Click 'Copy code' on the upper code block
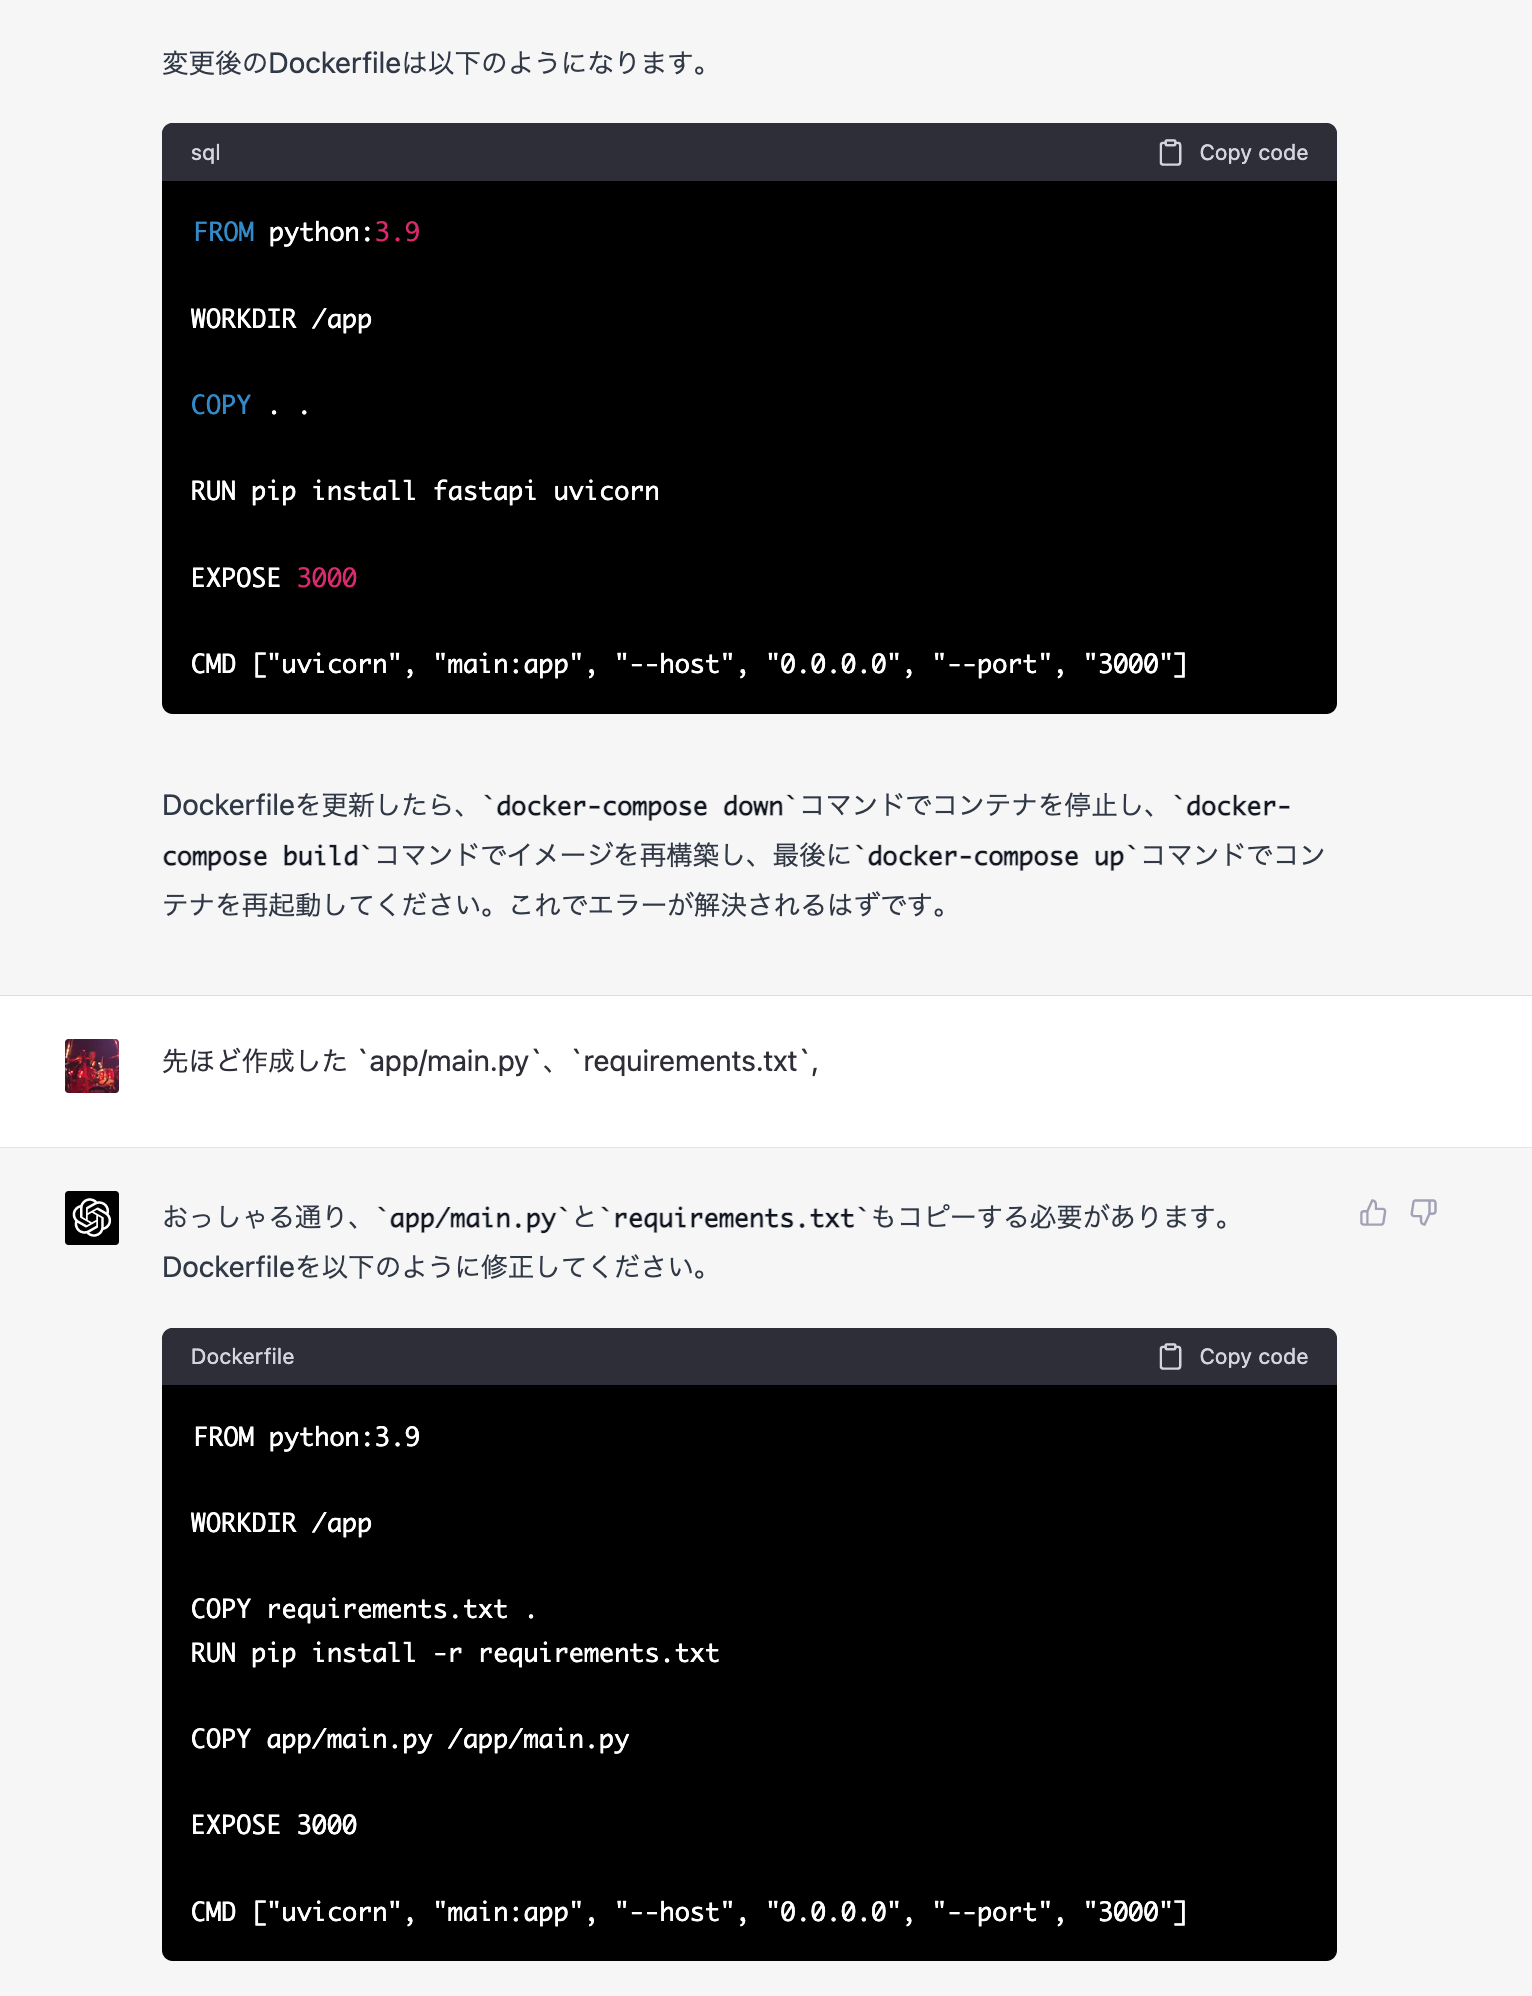The height and width of the screenshot is (1996, 1532). click(1254, 152)
